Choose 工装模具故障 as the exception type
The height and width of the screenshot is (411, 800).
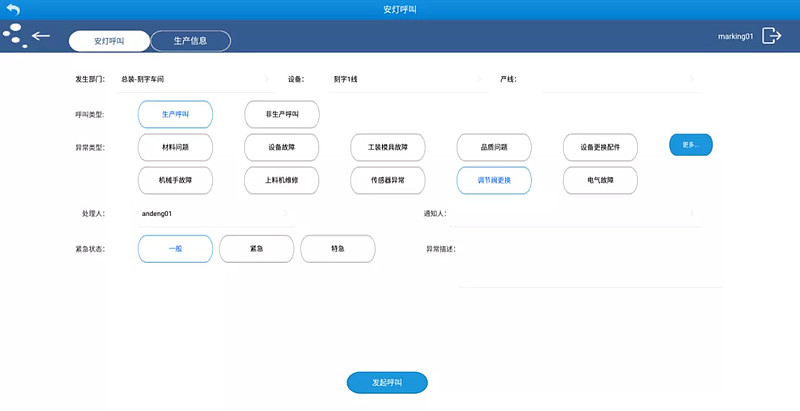pyautogui.click(x=388, y=147)
